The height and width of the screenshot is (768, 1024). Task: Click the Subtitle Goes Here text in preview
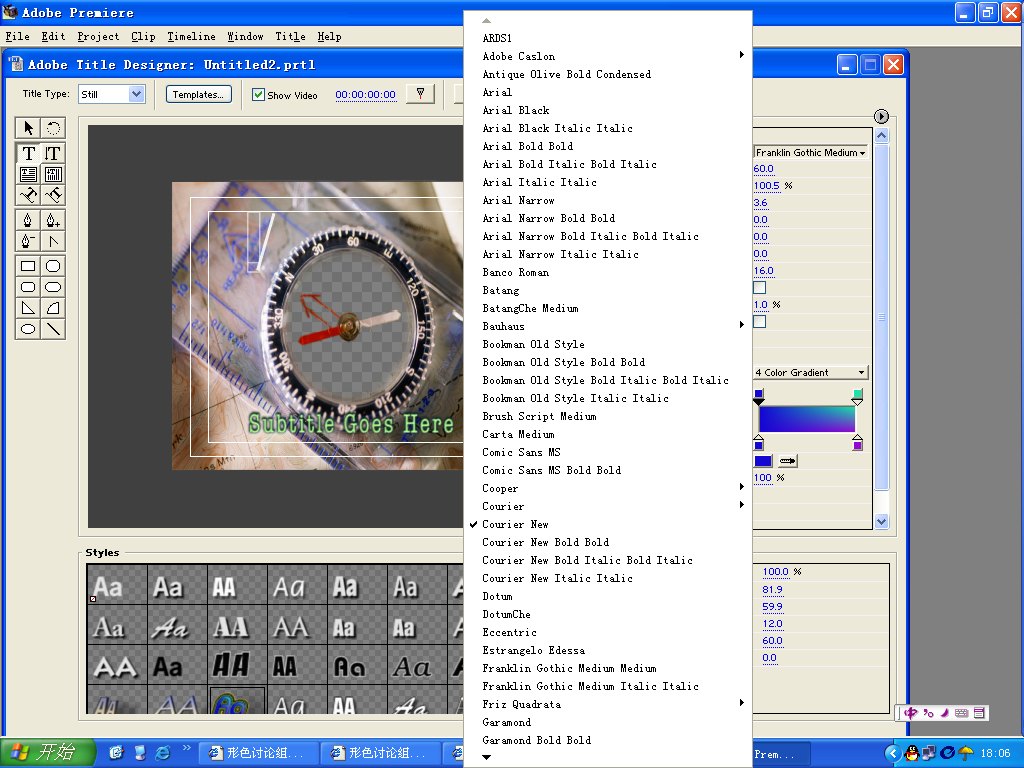(x=351, y=424)
